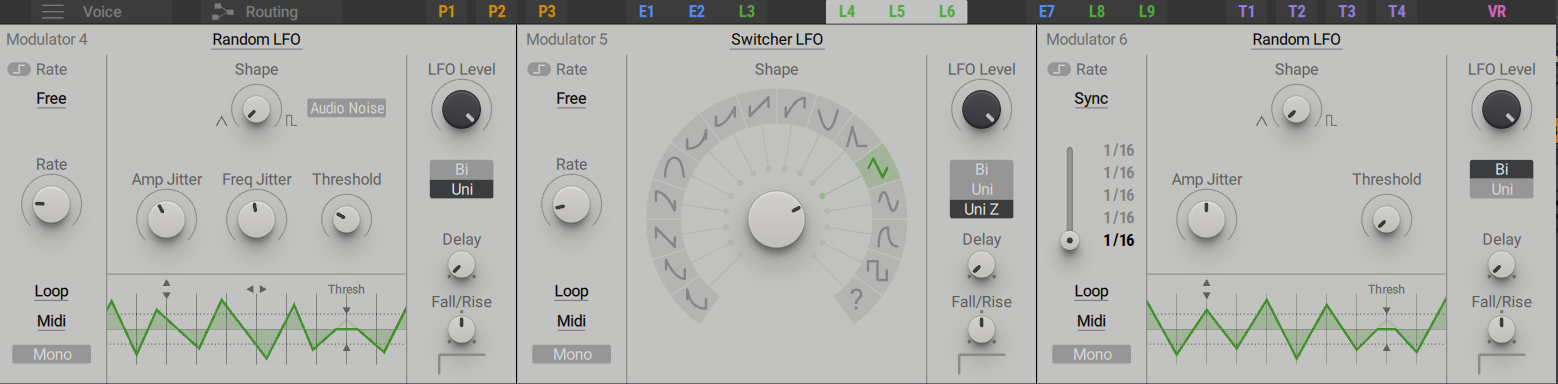Image resolution: width=1558 pixels, height=384 pixels.
Task: Select the U-shaped parabola segment in shape wheel
Action: pos(827,120)
